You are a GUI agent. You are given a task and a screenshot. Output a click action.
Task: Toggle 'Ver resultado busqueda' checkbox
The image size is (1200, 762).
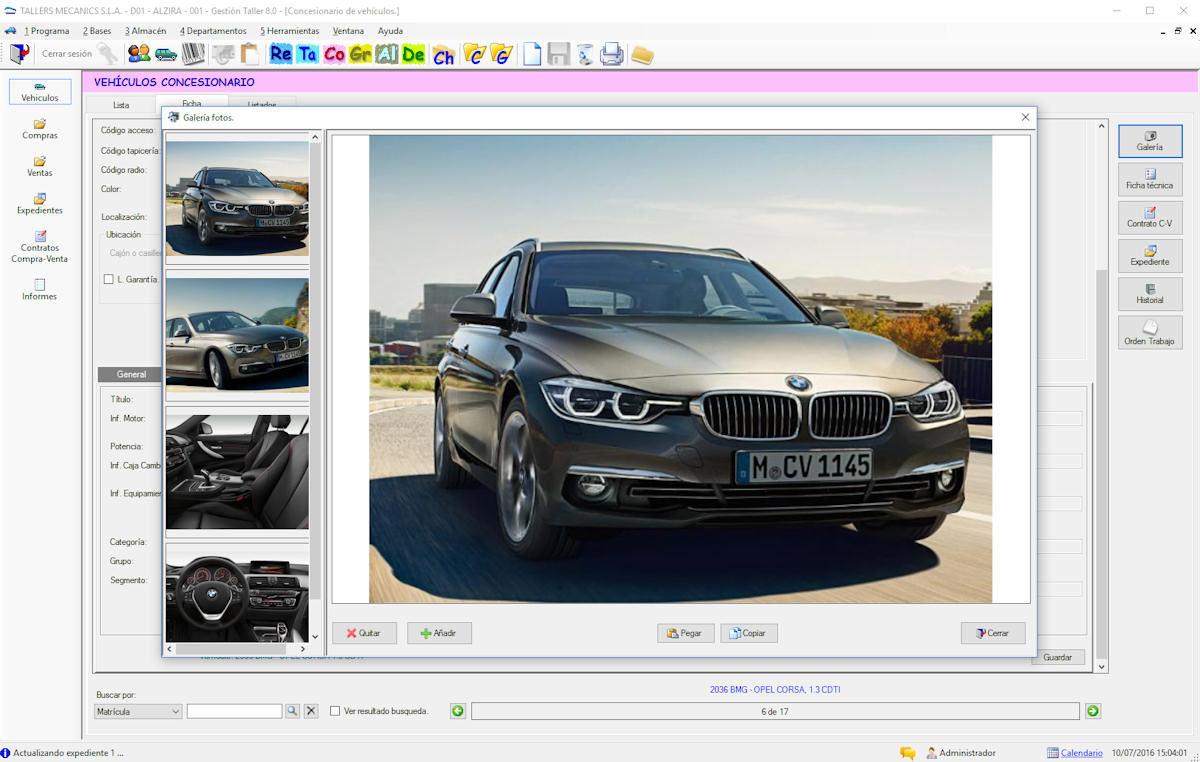335,711
